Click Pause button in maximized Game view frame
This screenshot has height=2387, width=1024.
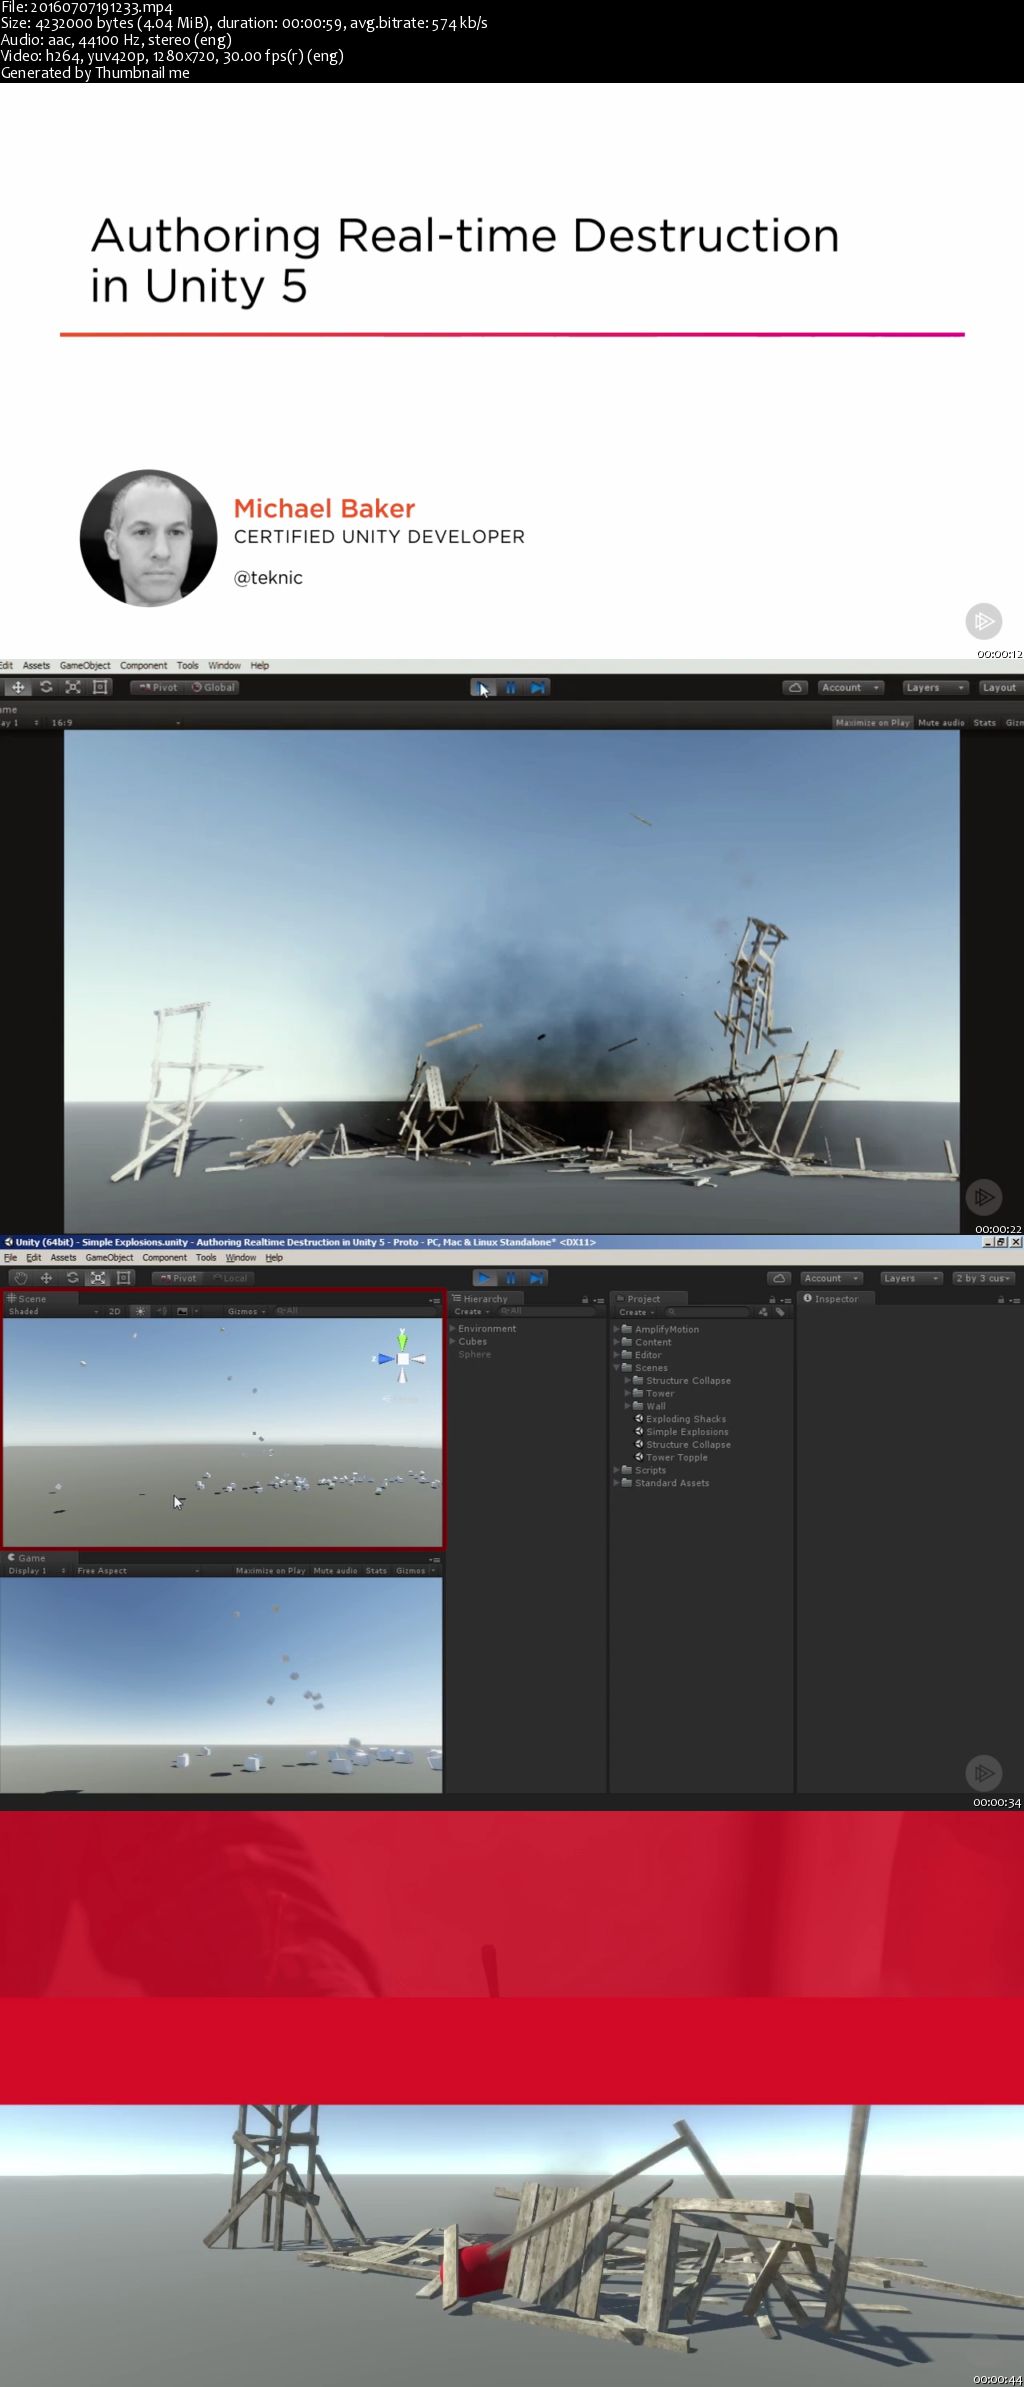pyautogui.click(x=511, y=687)
